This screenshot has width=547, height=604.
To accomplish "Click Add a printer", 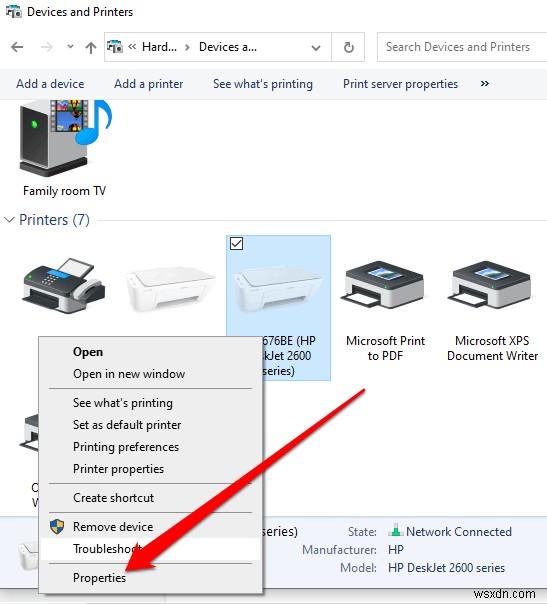I will 149,84.
